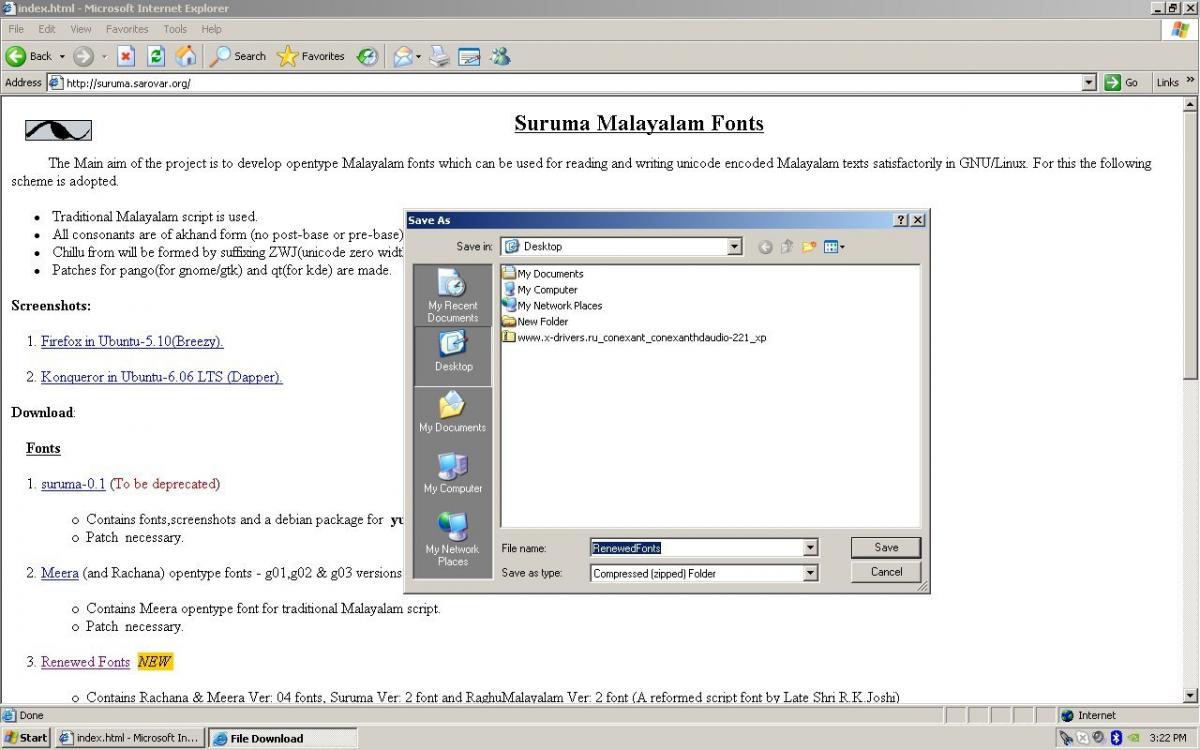This screenshot has height=750, width=1200.
Task: Click the Print icon in toolbar
Action: coord(440,56)
